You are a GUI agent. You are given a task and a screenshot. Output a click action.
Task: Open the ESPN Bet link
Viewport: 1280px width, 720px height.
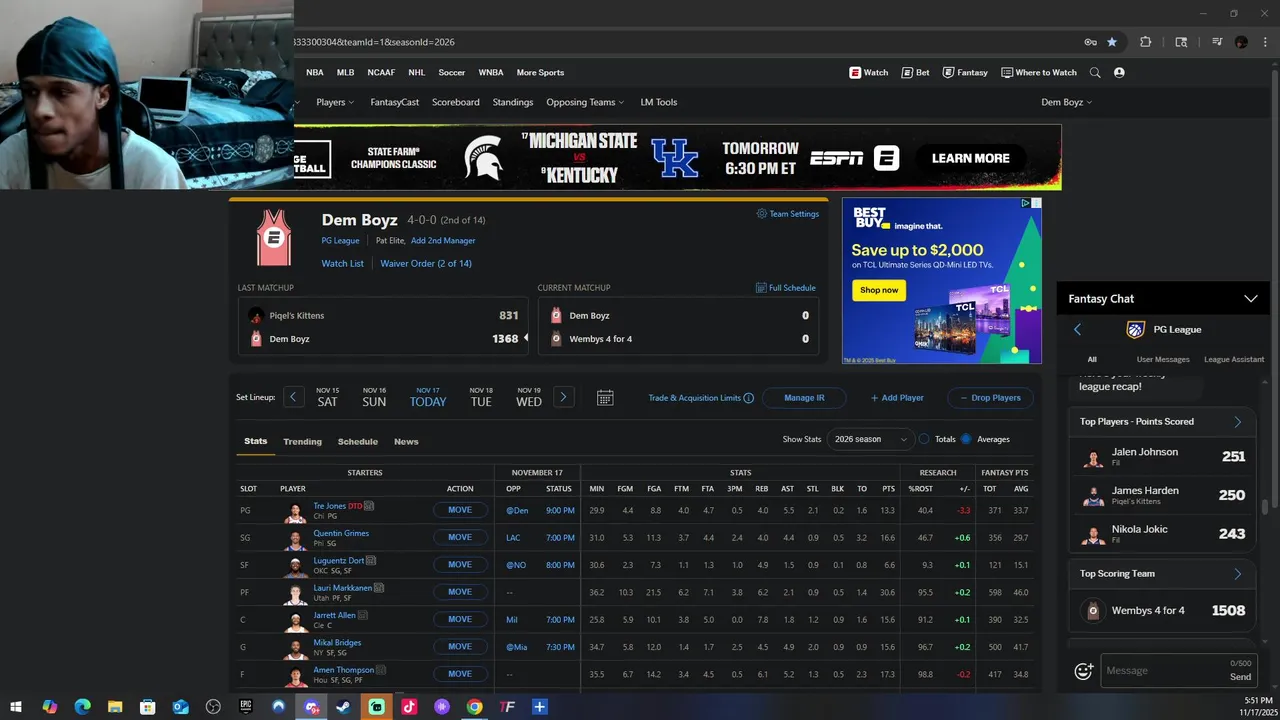point(915,72)
